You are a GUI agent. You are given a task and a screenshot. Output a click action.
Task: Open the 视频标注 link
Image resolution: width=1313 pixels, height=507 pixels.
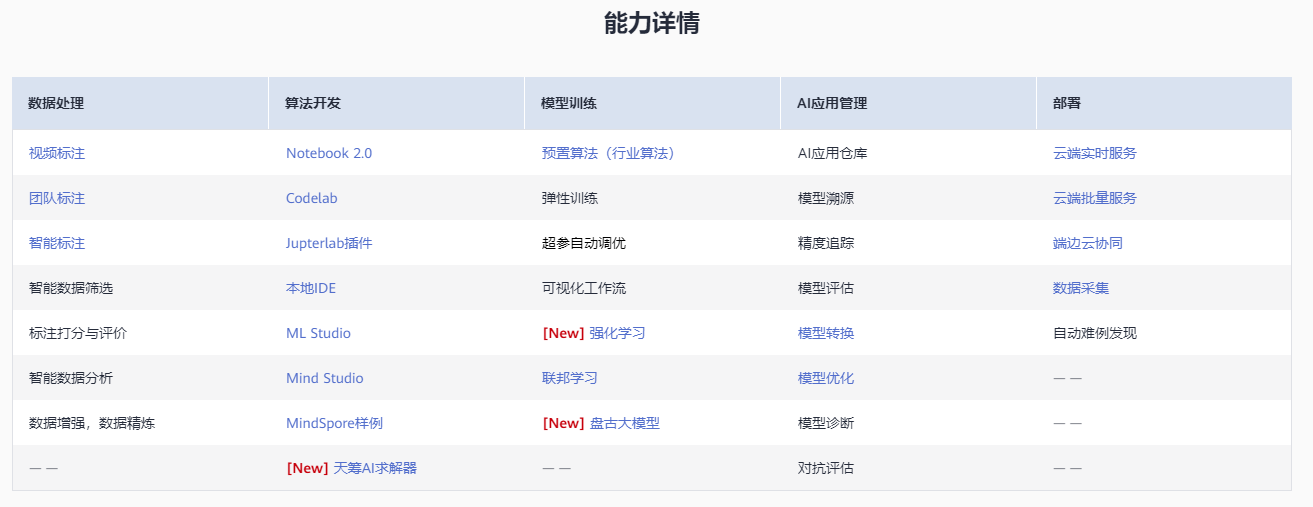tap(57, 153)
